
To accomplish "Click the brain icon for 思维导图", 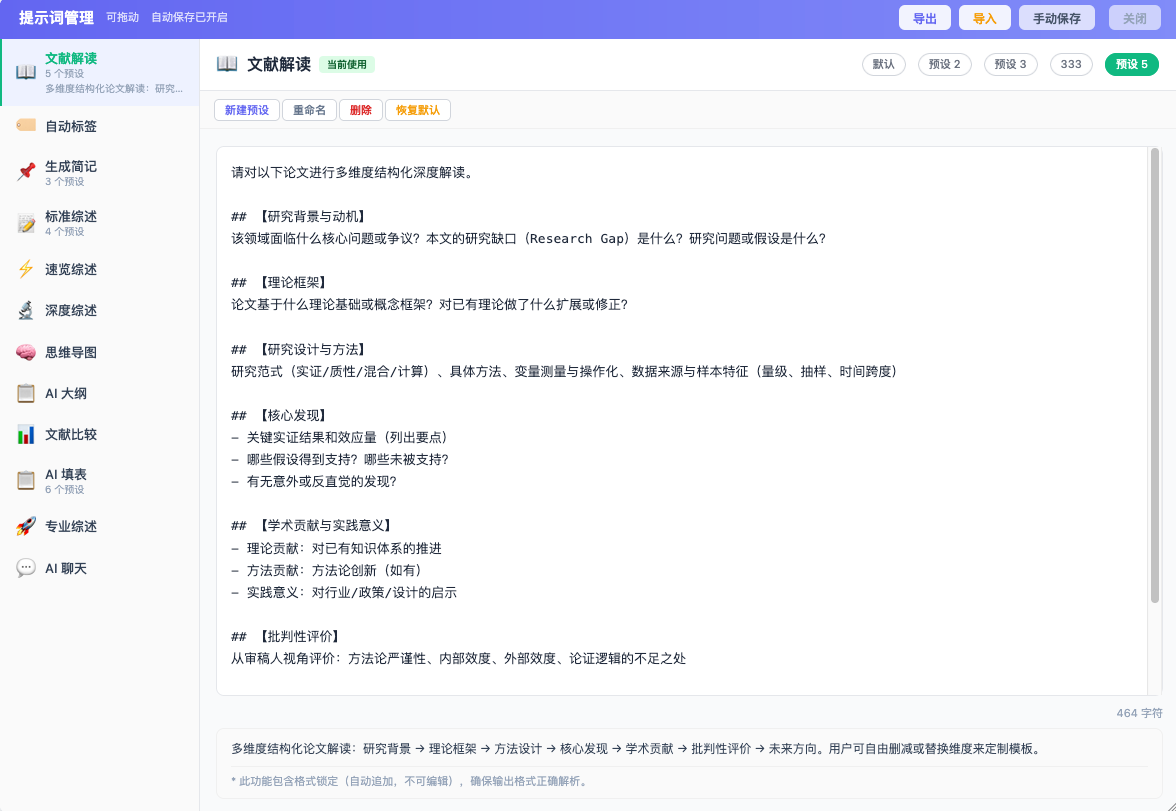I will tap(26, 352).
